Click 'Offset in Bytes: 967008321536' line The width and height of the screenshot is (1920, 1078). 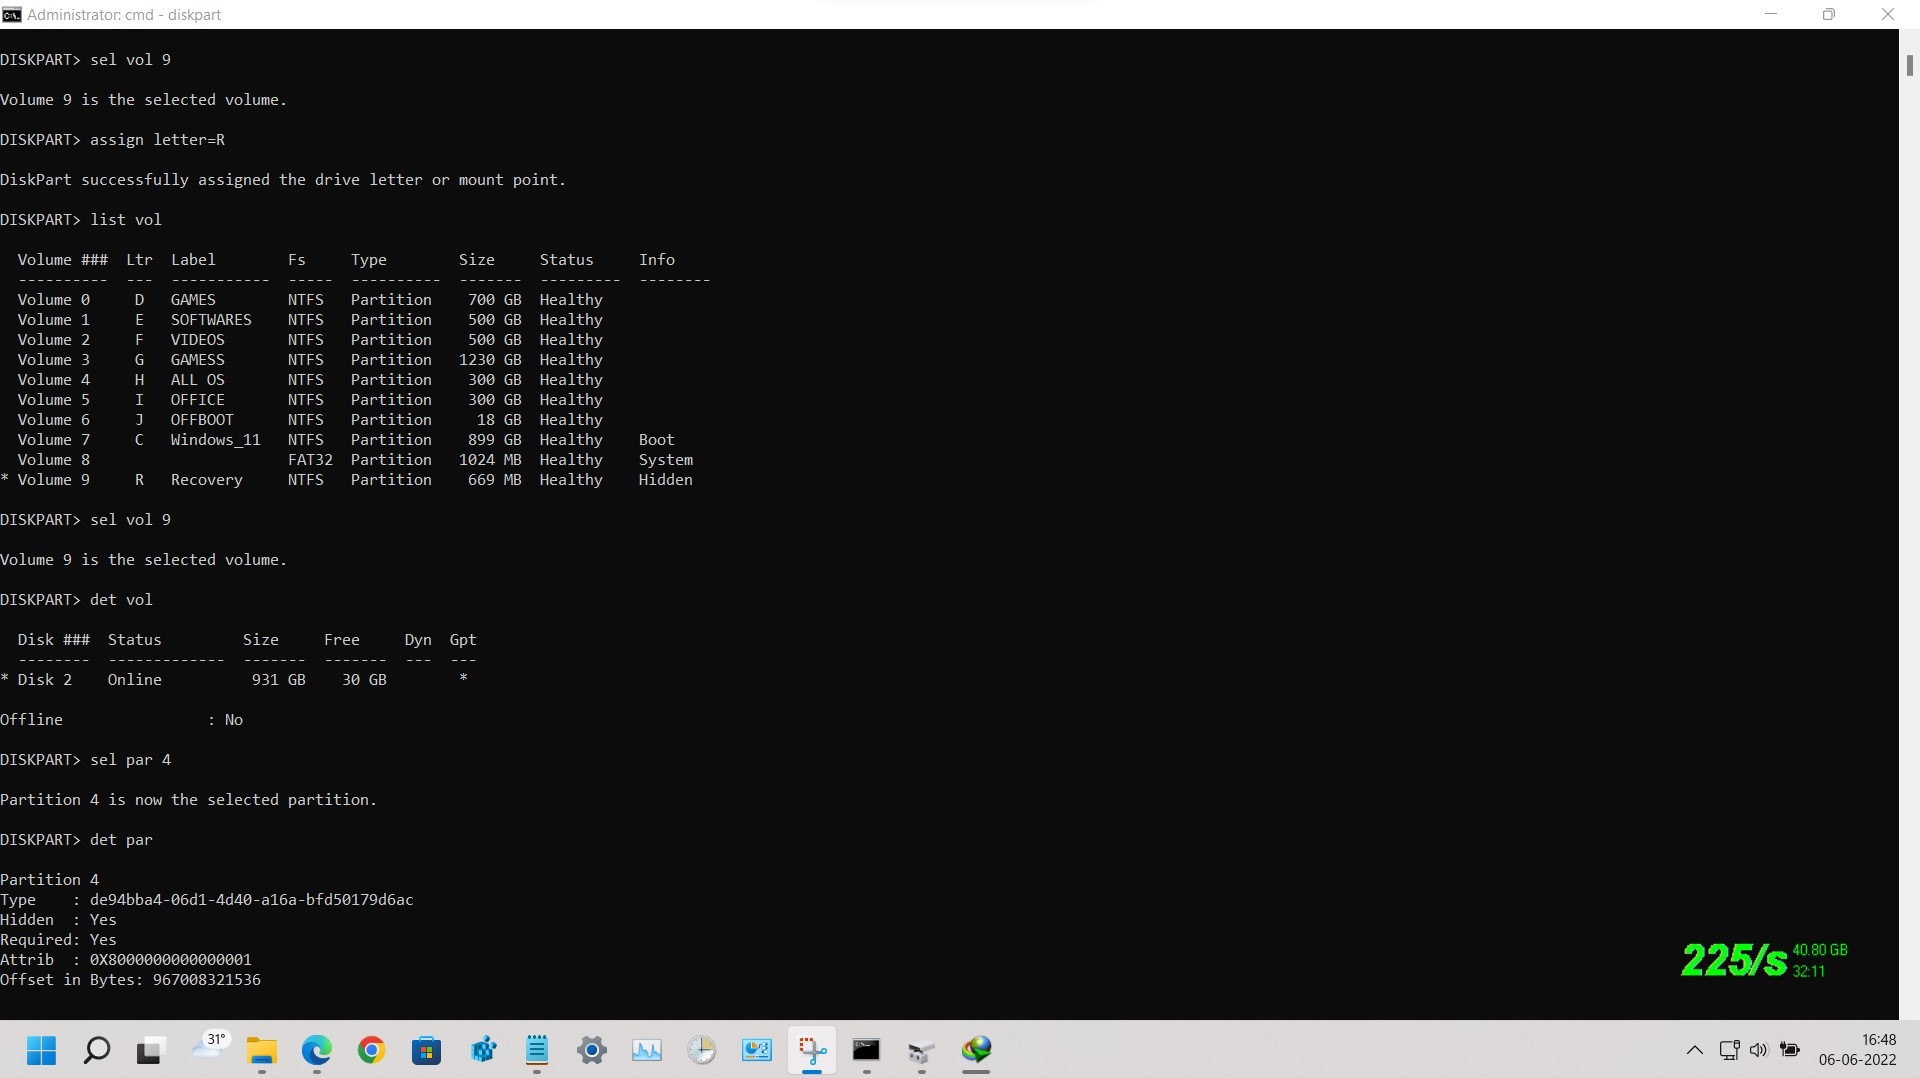[x=130, y=980]
